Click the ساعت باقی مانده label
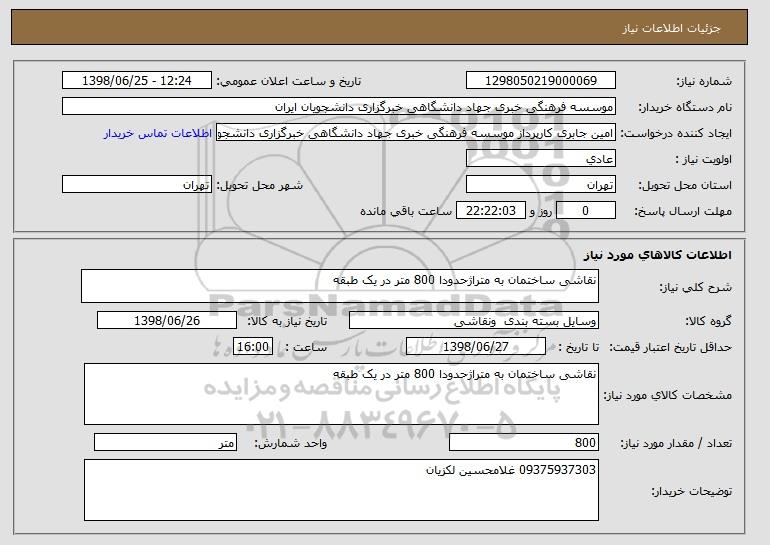 [406, 211]
